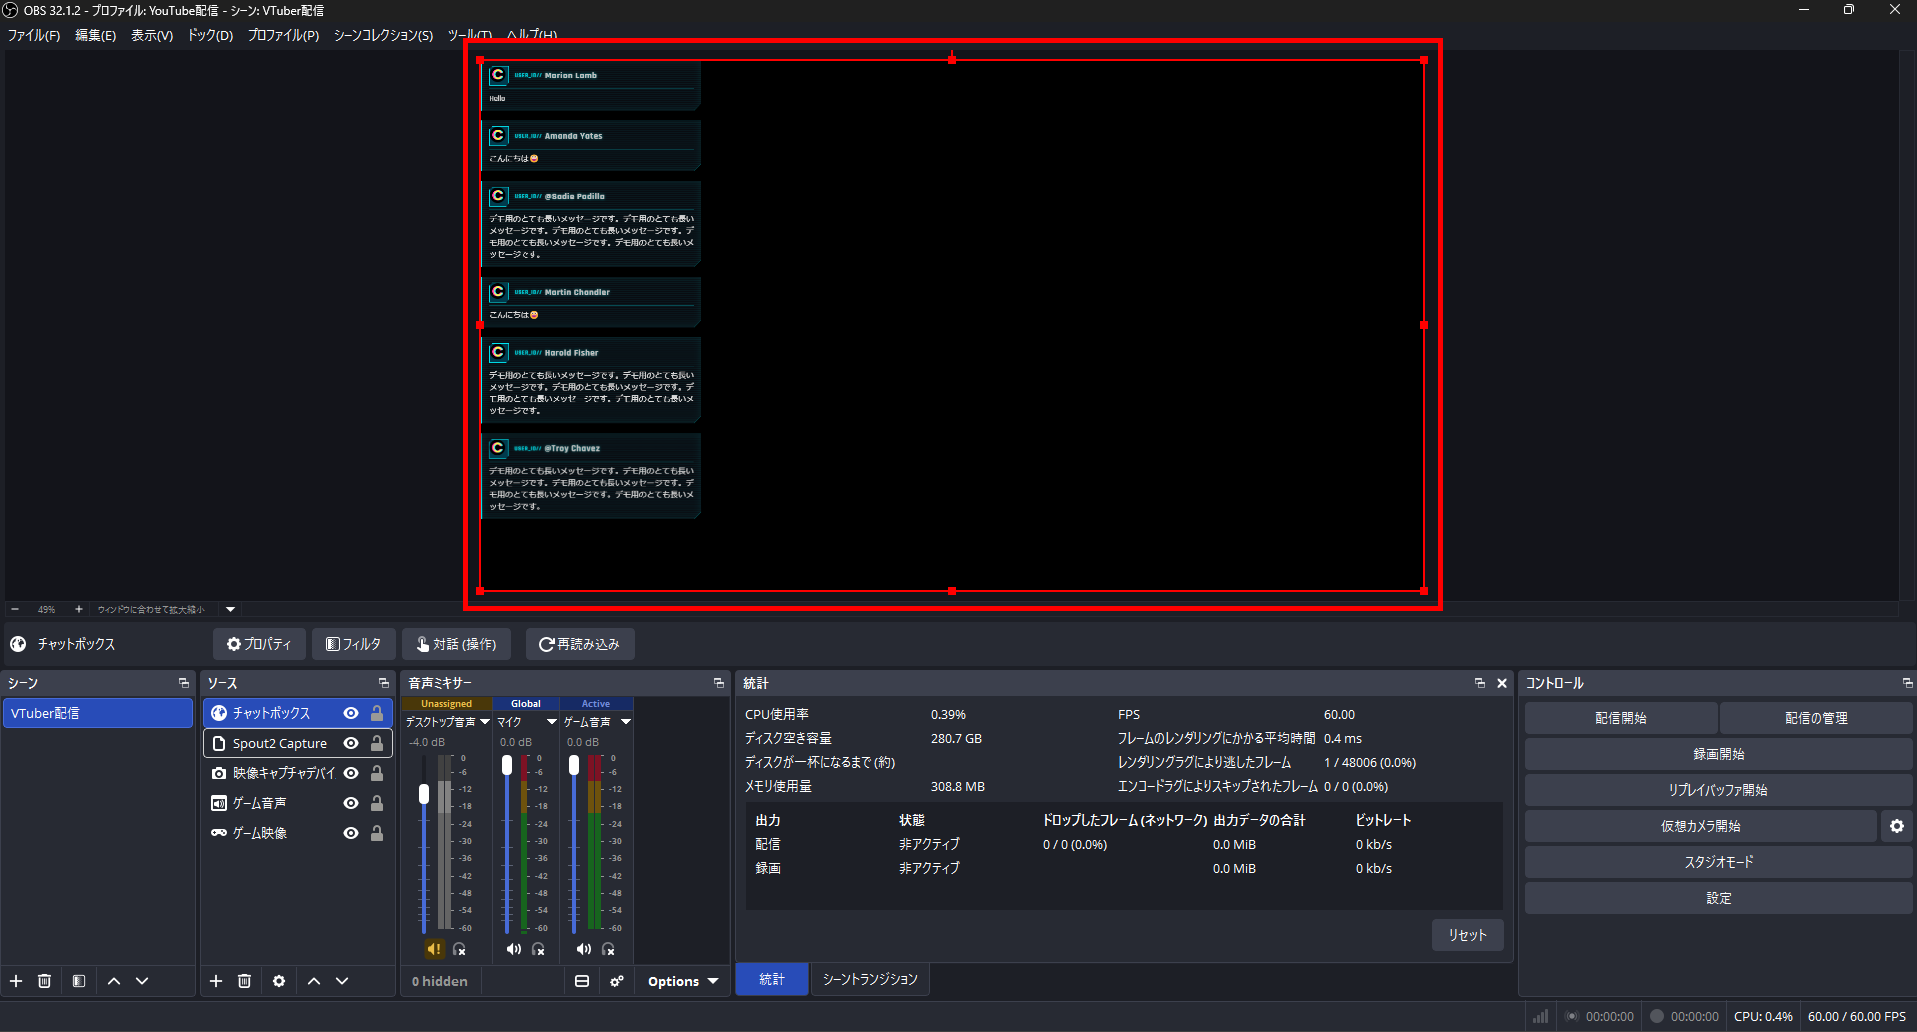Open the ドック menu
This screenshot has height=1032, width=1917.
point(210,35)
